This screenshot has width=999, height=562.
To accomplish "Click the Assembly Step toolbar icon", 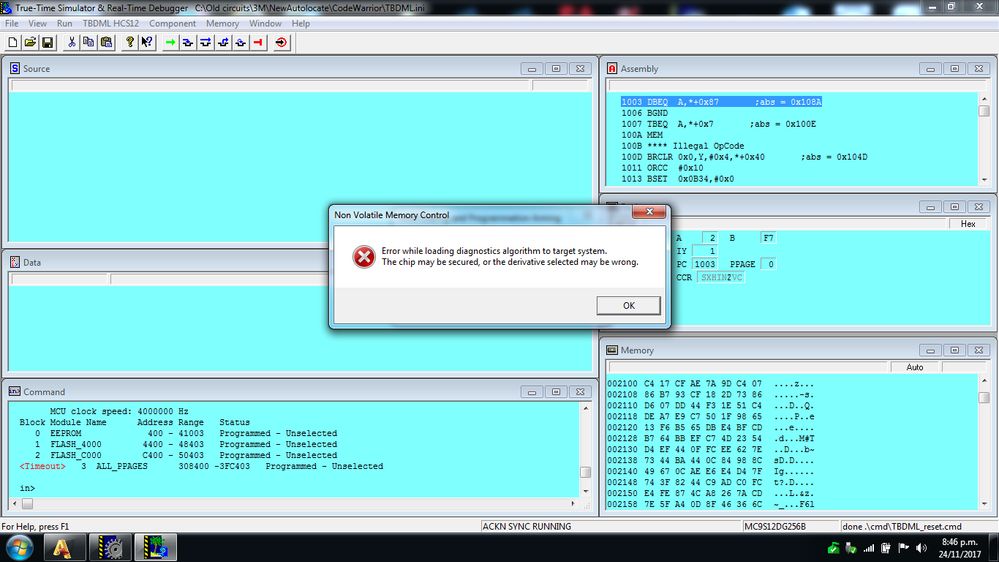I will [x=240, y=43].
